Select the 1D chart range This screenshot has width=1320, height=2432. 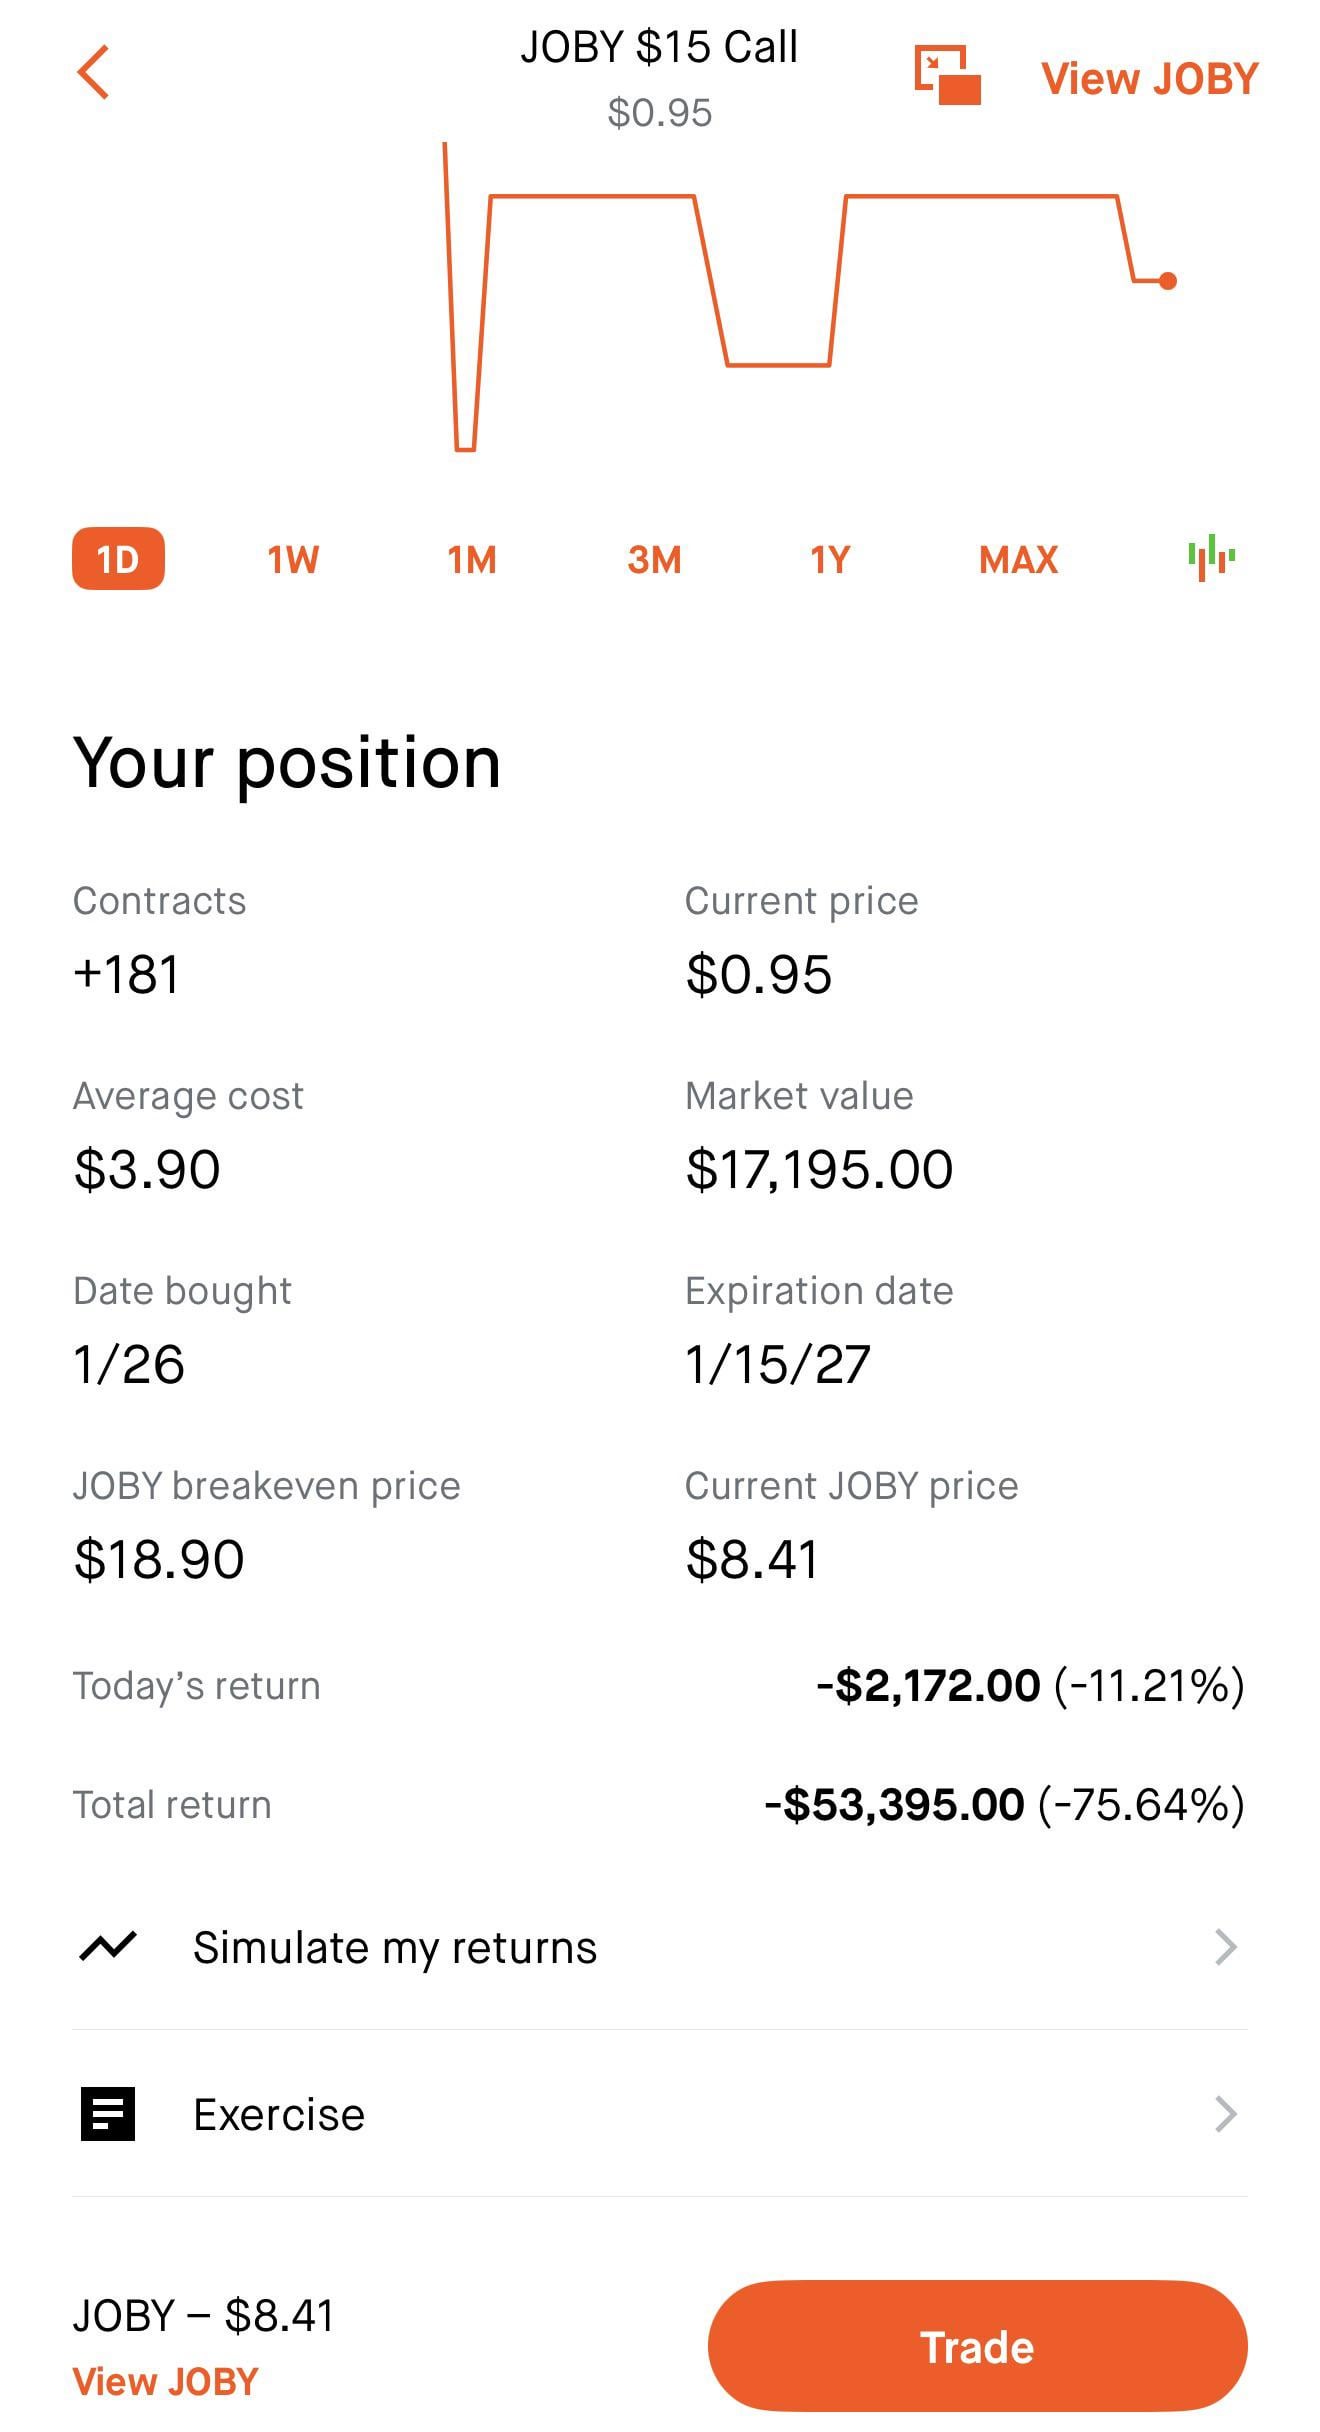pos(118,558)
